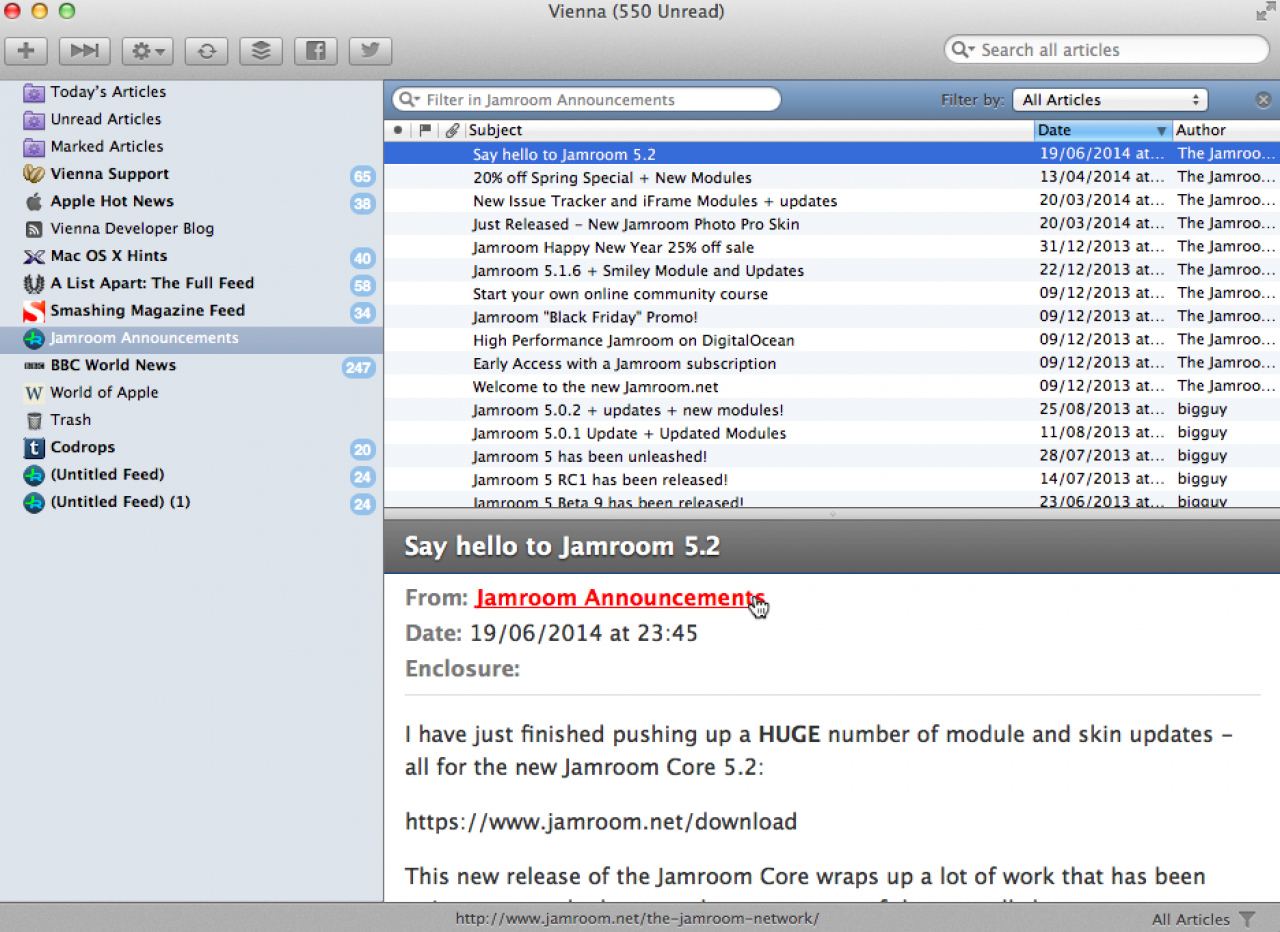Viewport: 1280px width, 932px height.
Task: Open the 'All Articles' filter-by dropdown
Action: coord(1110,100)
